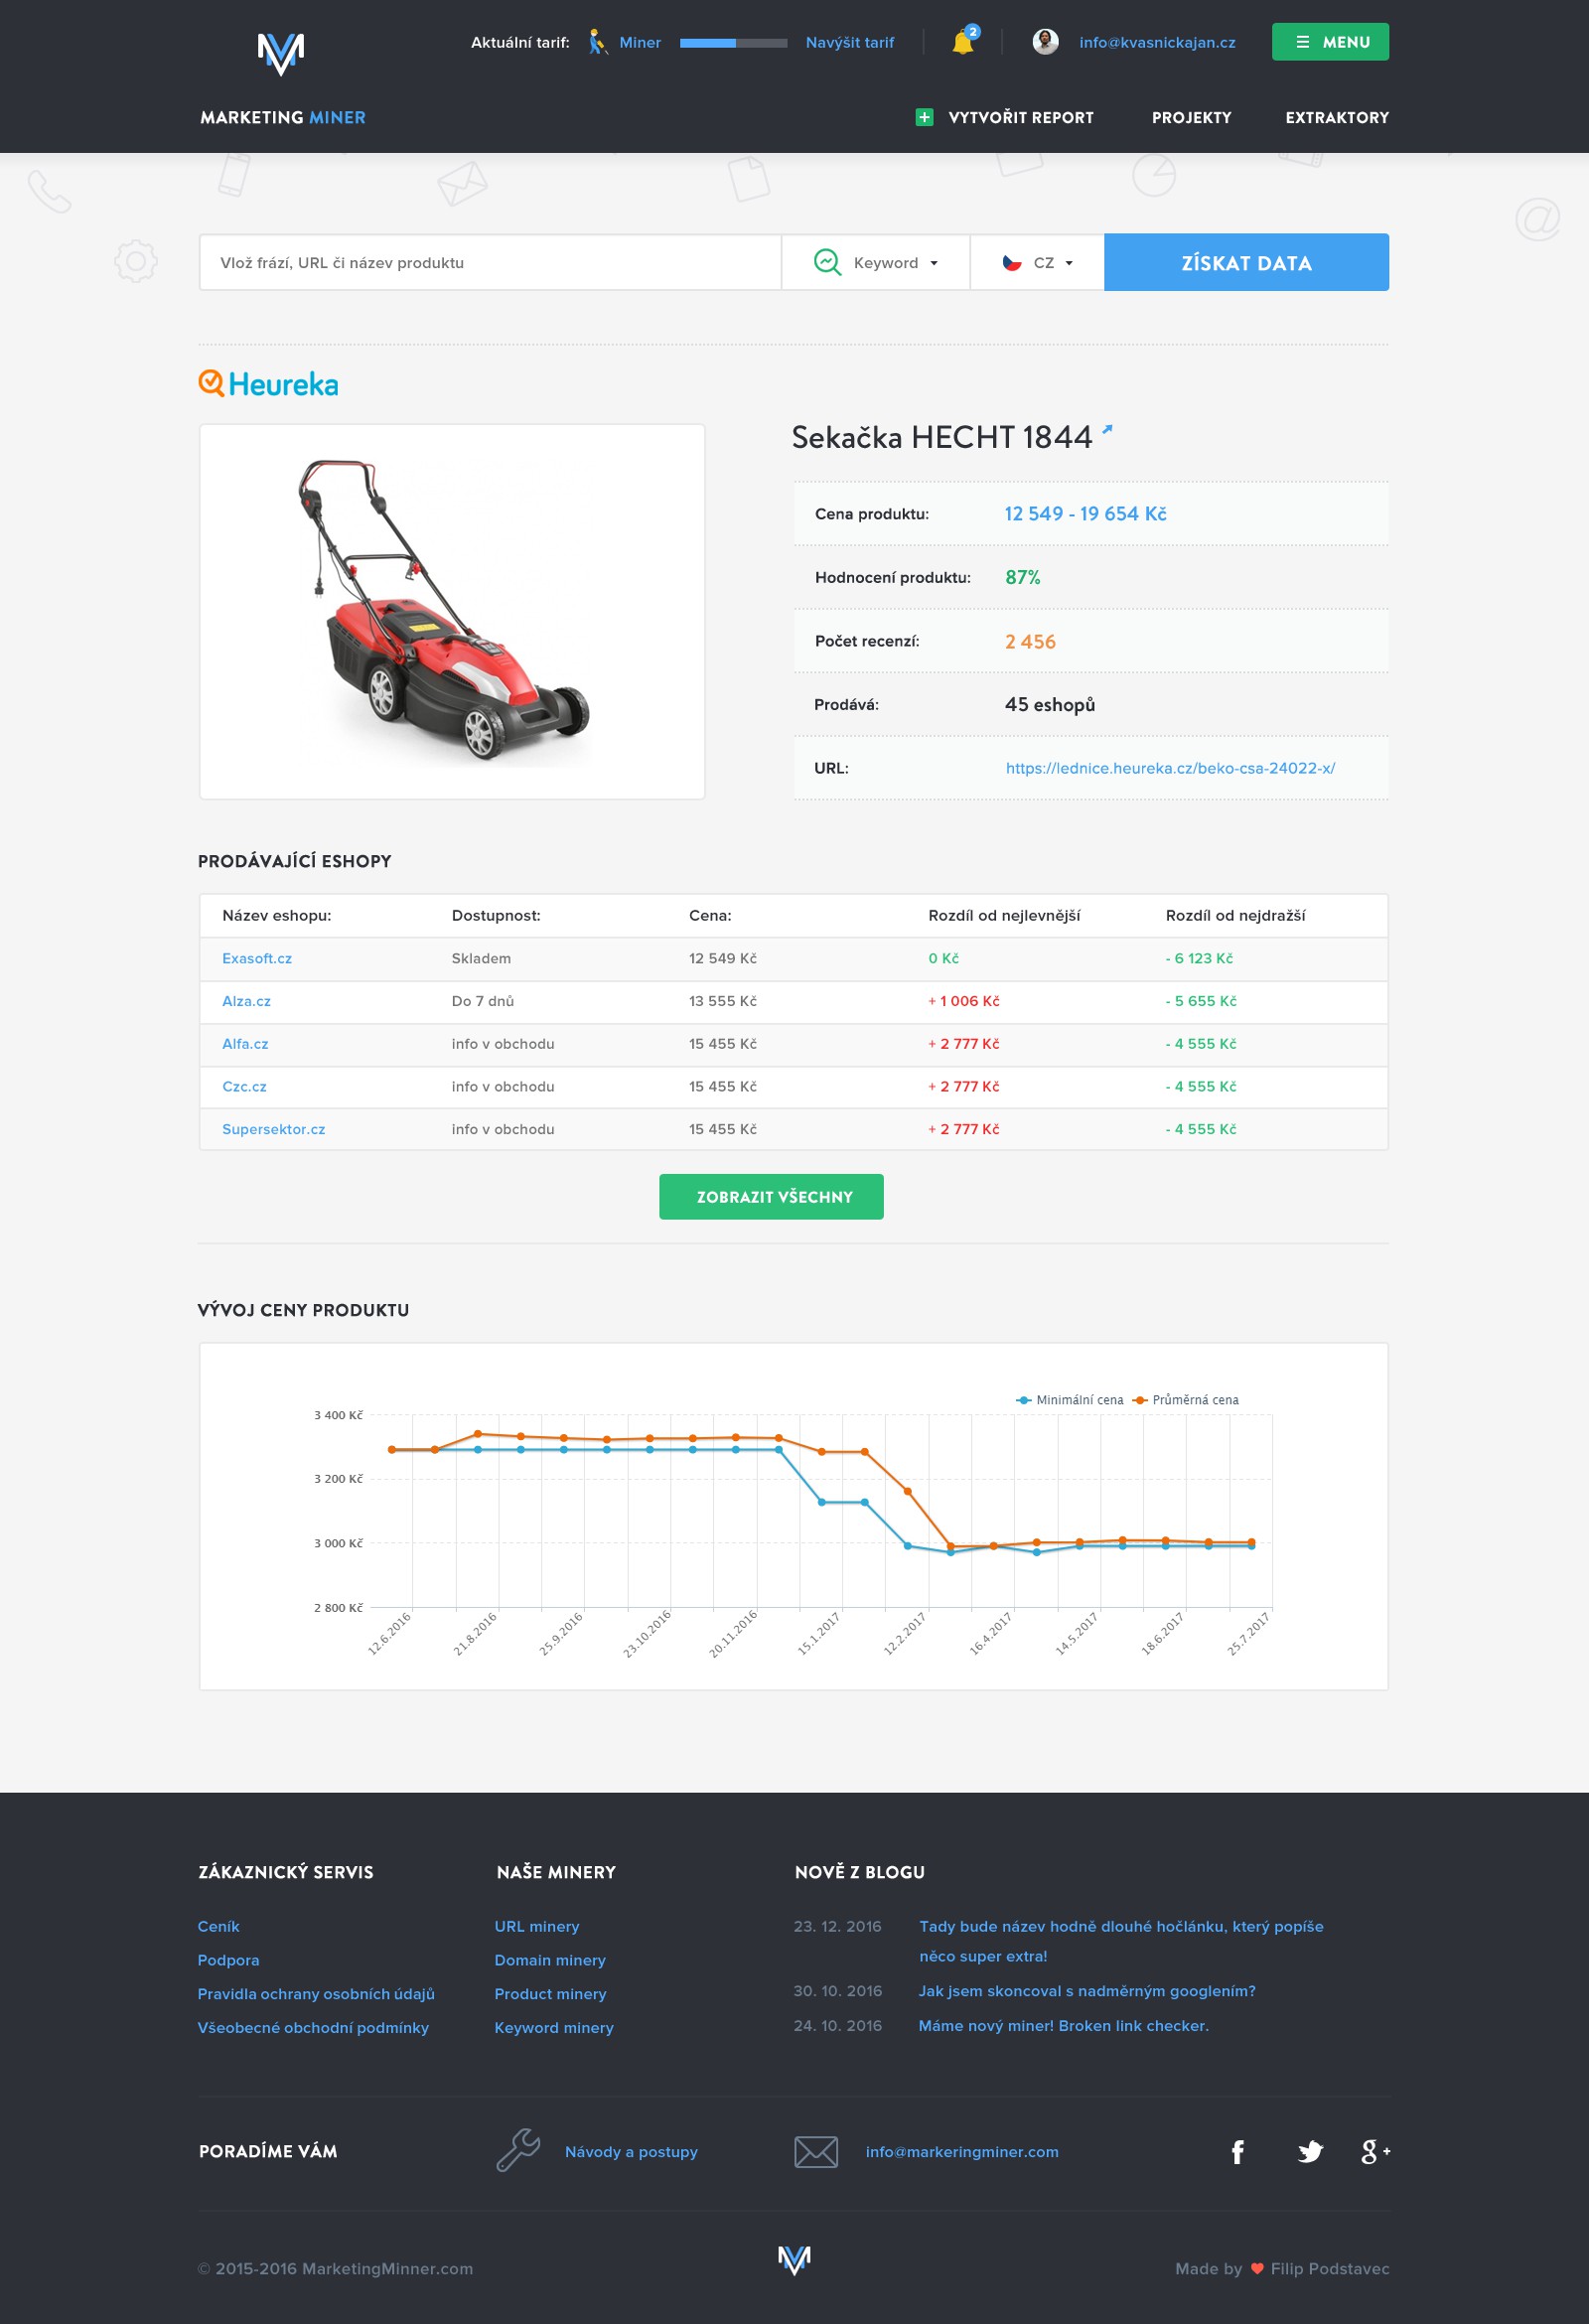
Task: Open the Keyword type dropdown
Action: (x=876, y=262)
